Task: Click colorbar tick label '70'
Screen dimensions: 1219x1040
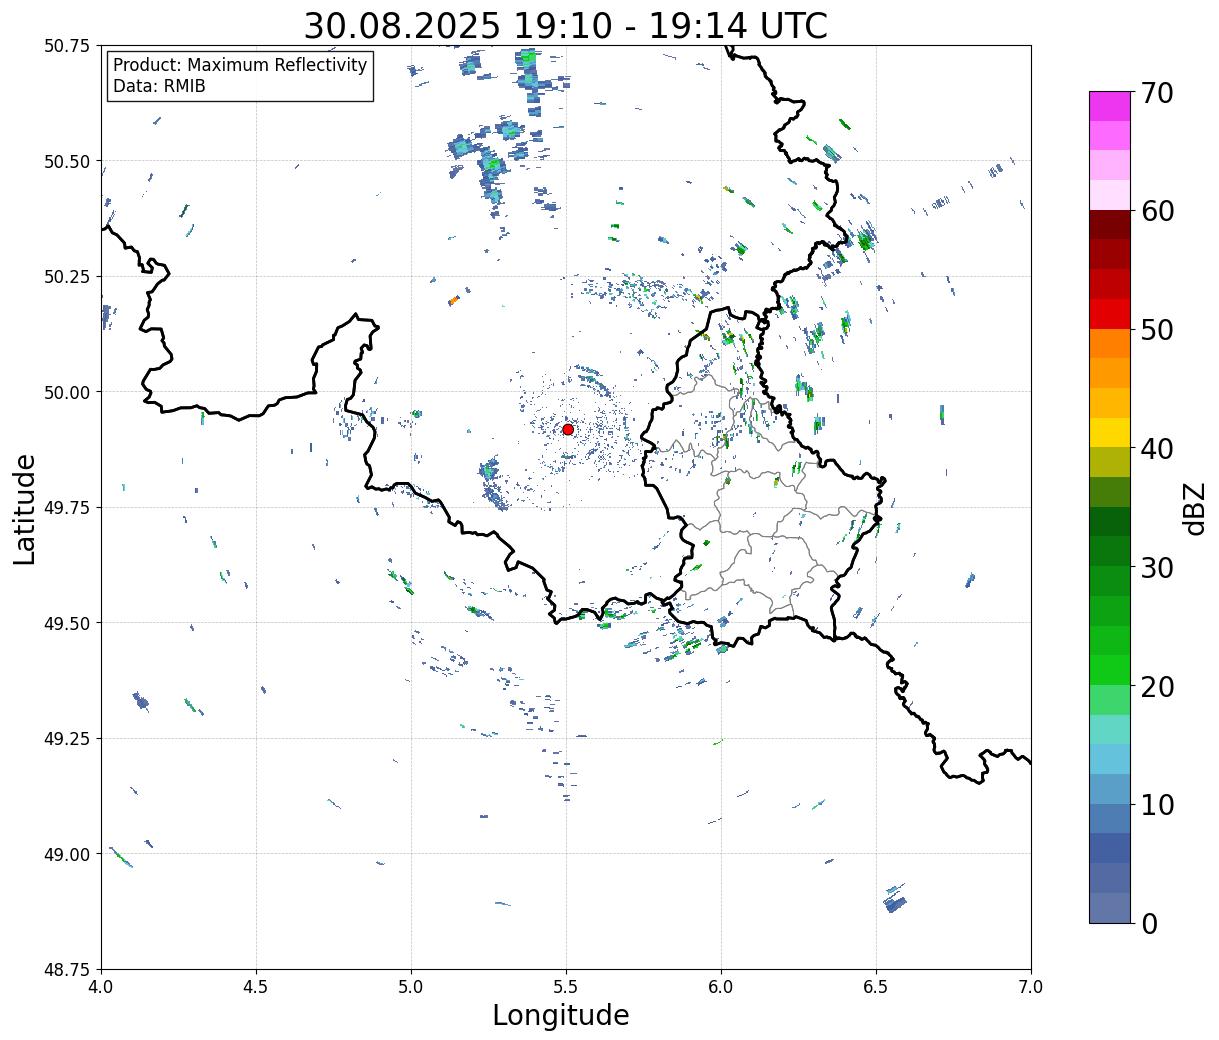Action: pos(1156,93)
